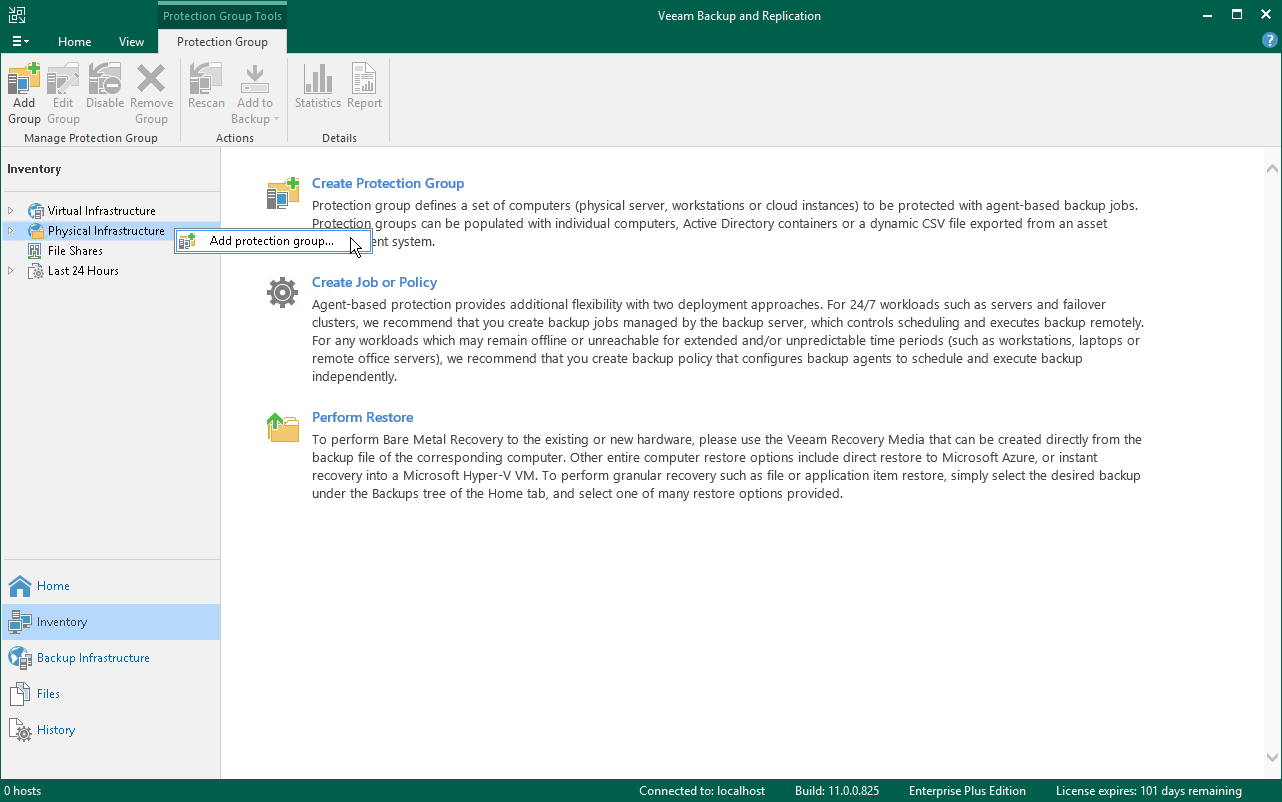The width and height of the screenshot is (1282, 802).
Task: Click the Add protection group menu icon
Action: pyautogui.click(x=187, y=241)
